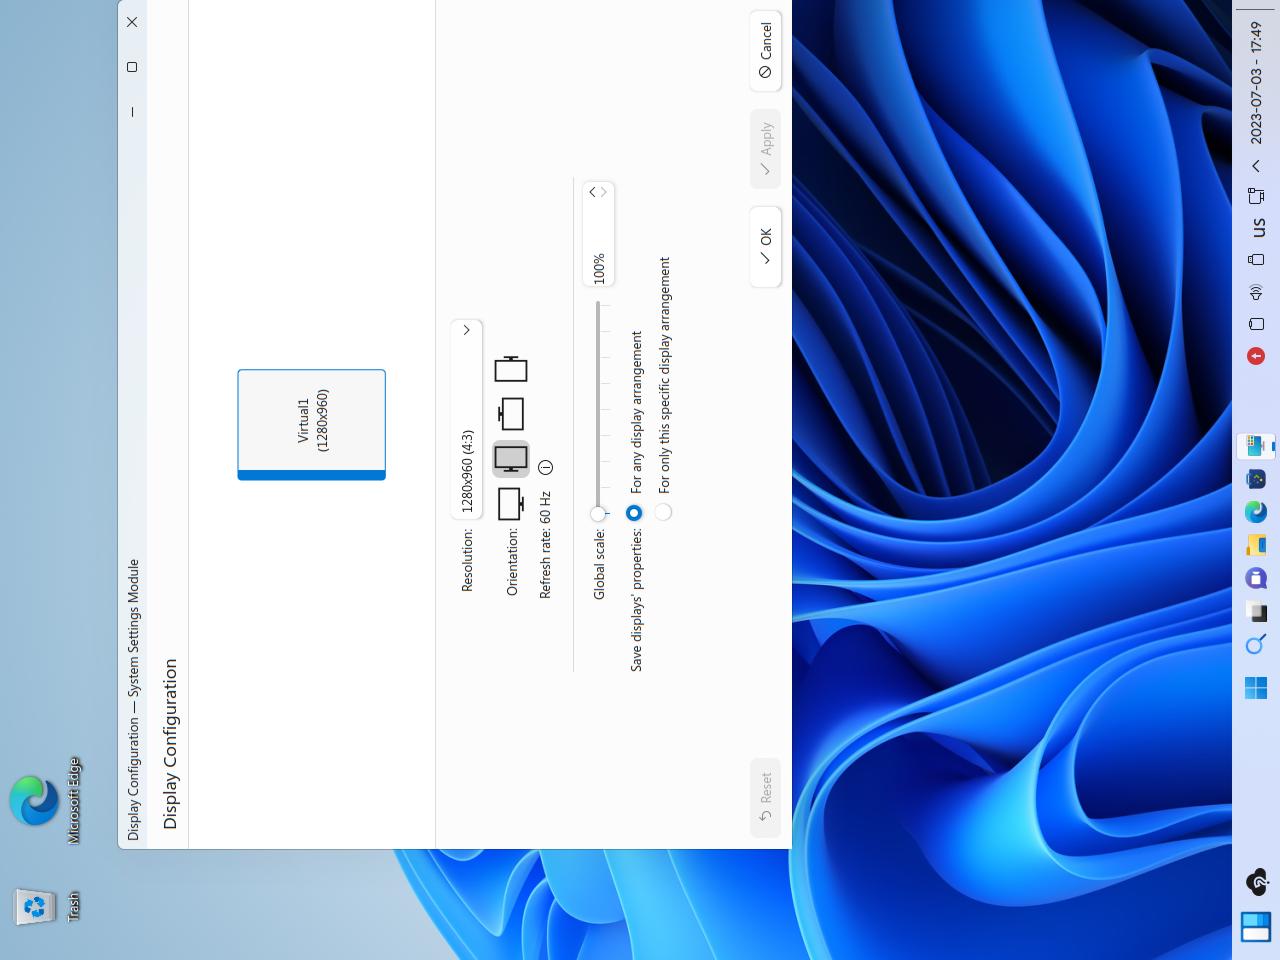
Task: Launch Edge browser from the panel
Action: pyautogui.click(x=1256, y=513)
